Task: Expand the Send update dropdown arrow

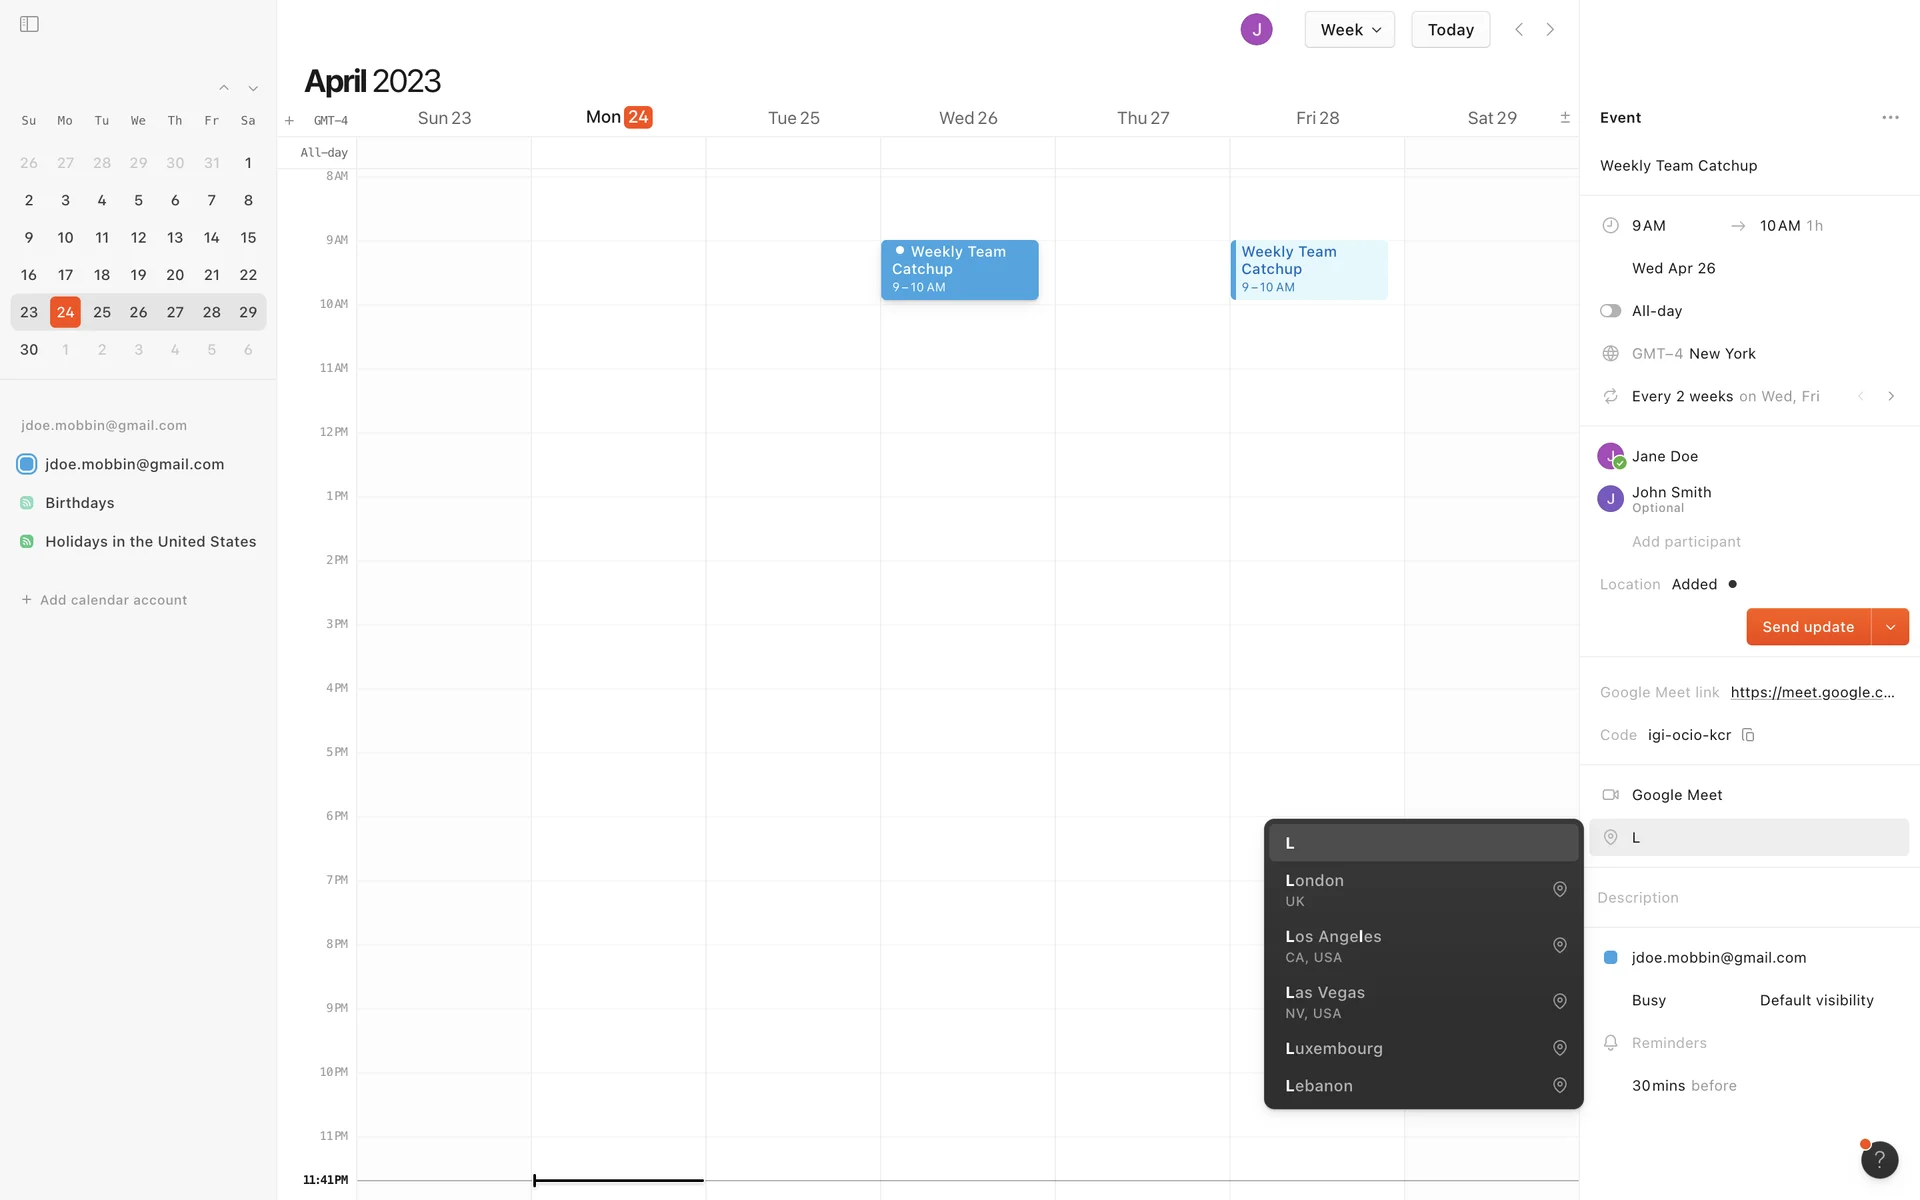Action: (x=1890, y=627)
